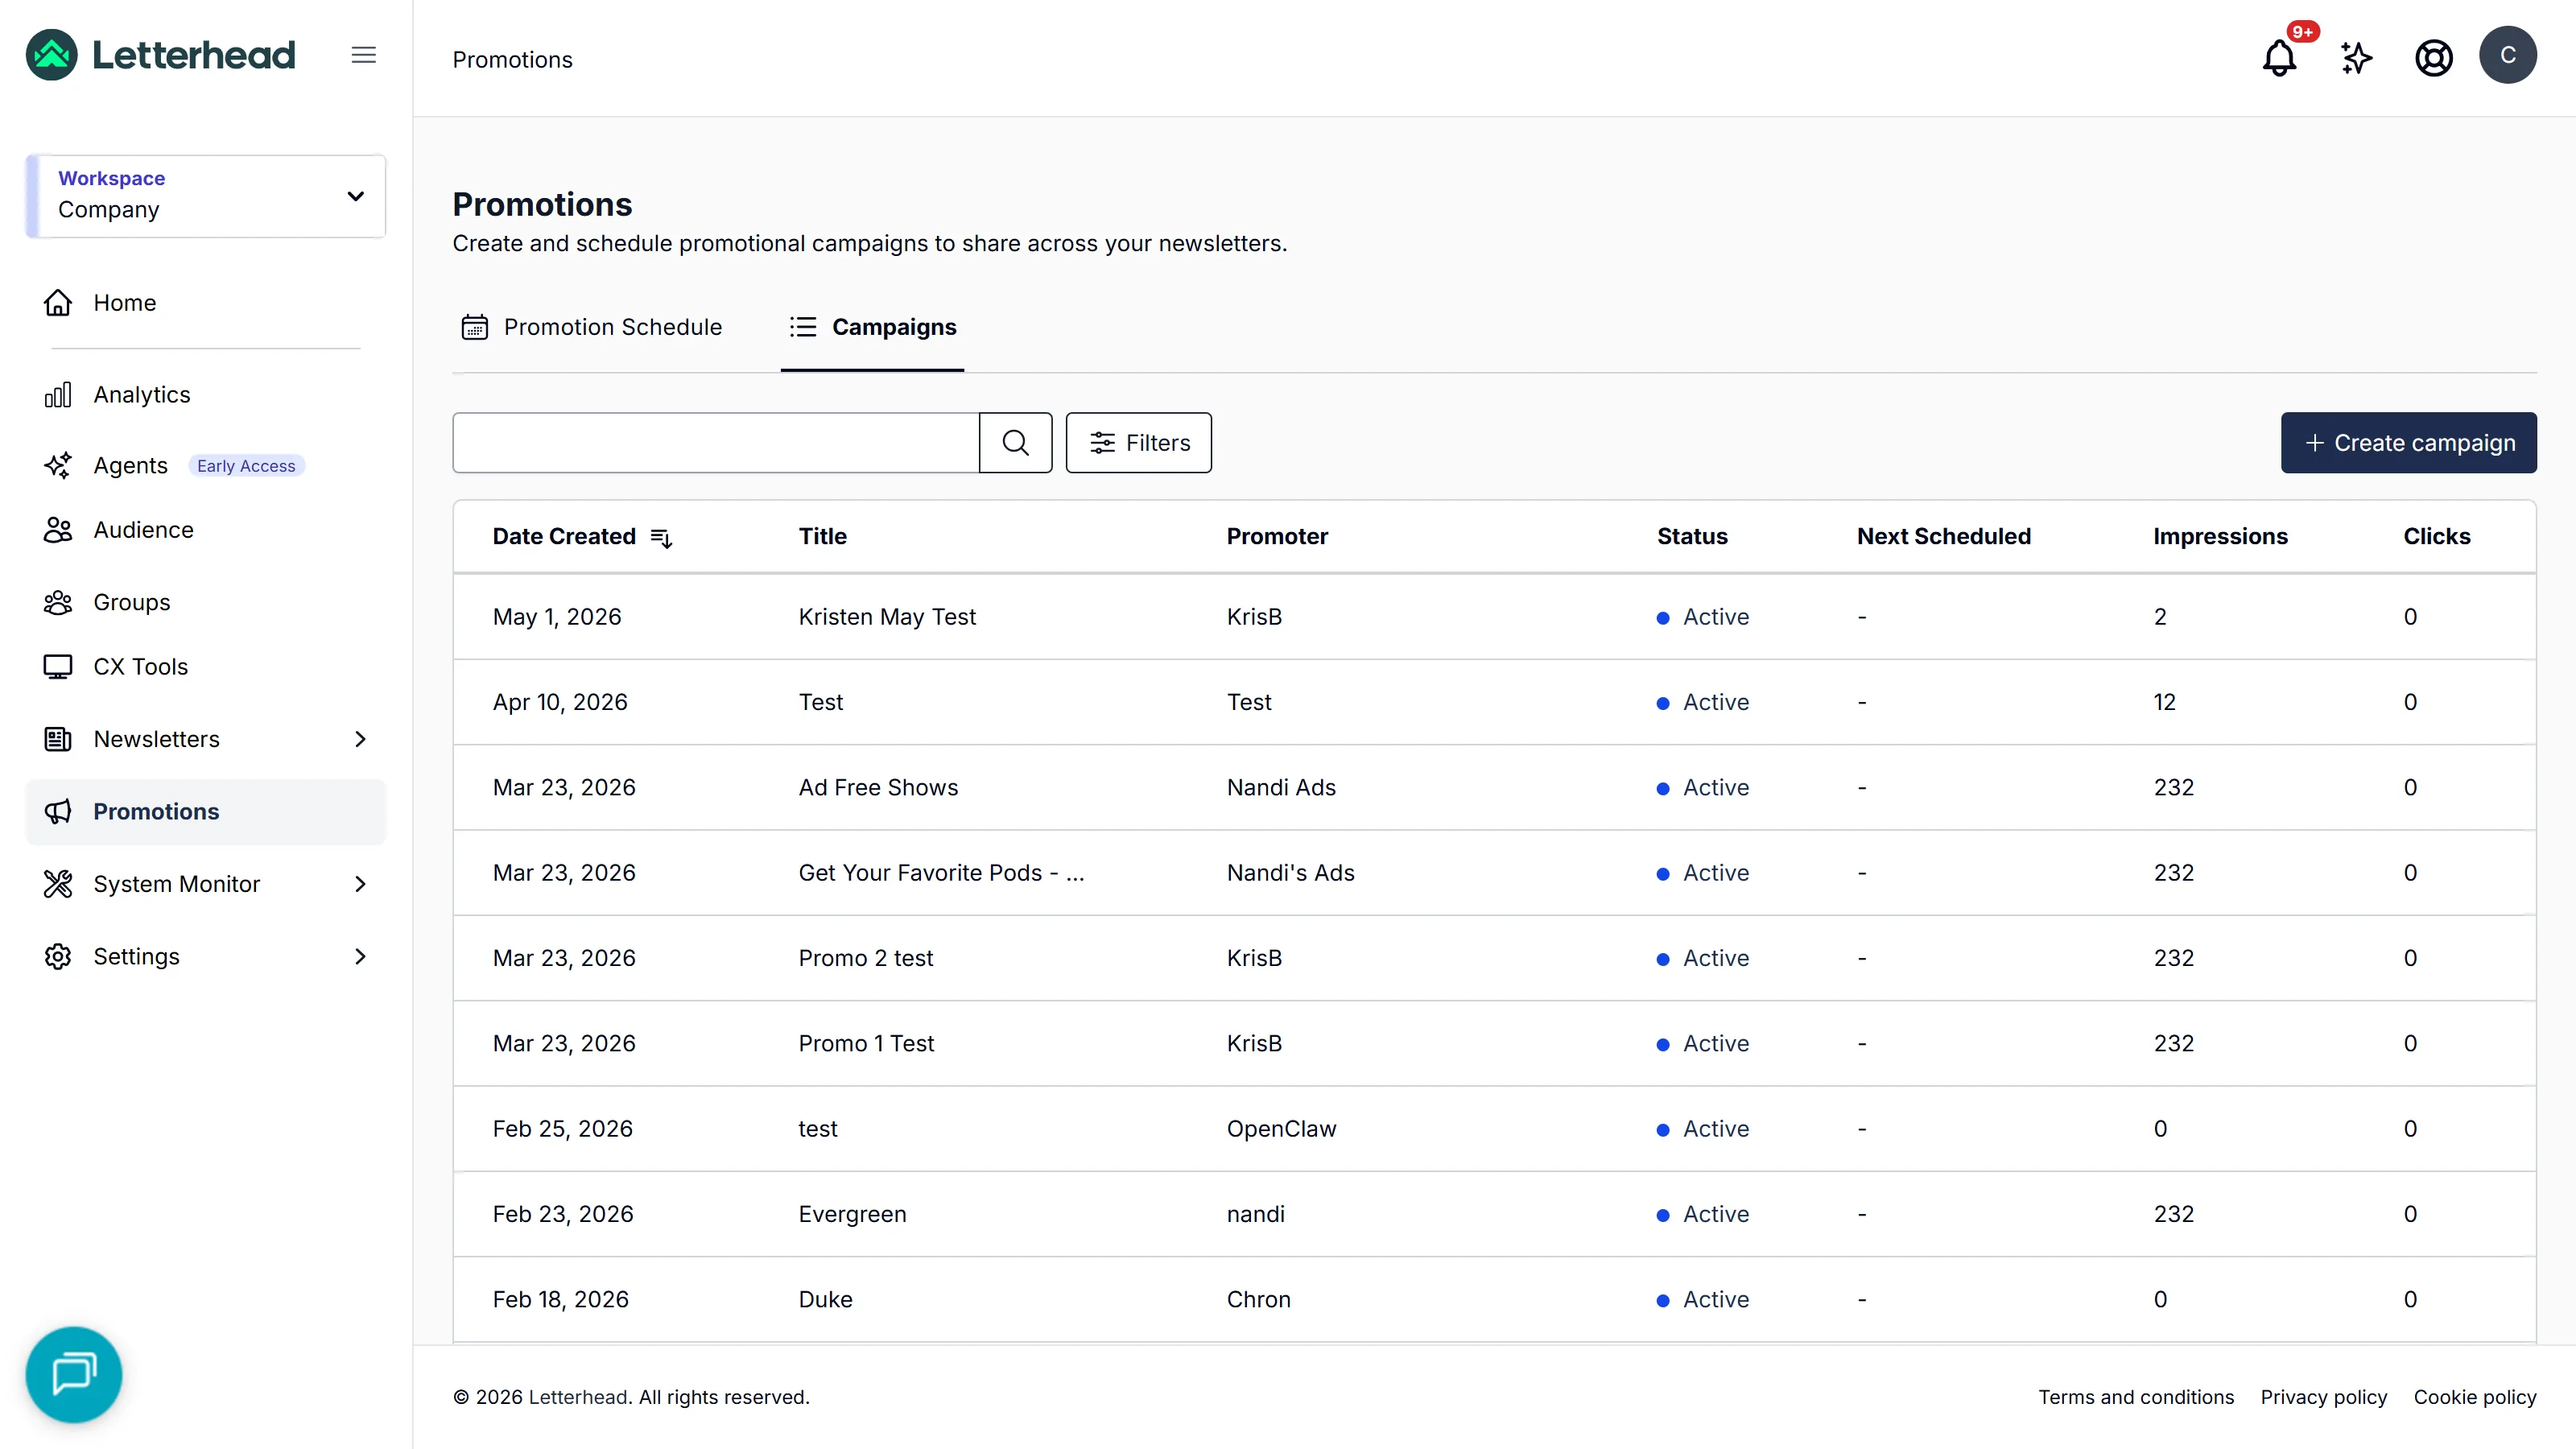This screenshot has height=1449, width=2576.
Task: Click the Promotions breadcrumb in header
Action: coord(512,59)
